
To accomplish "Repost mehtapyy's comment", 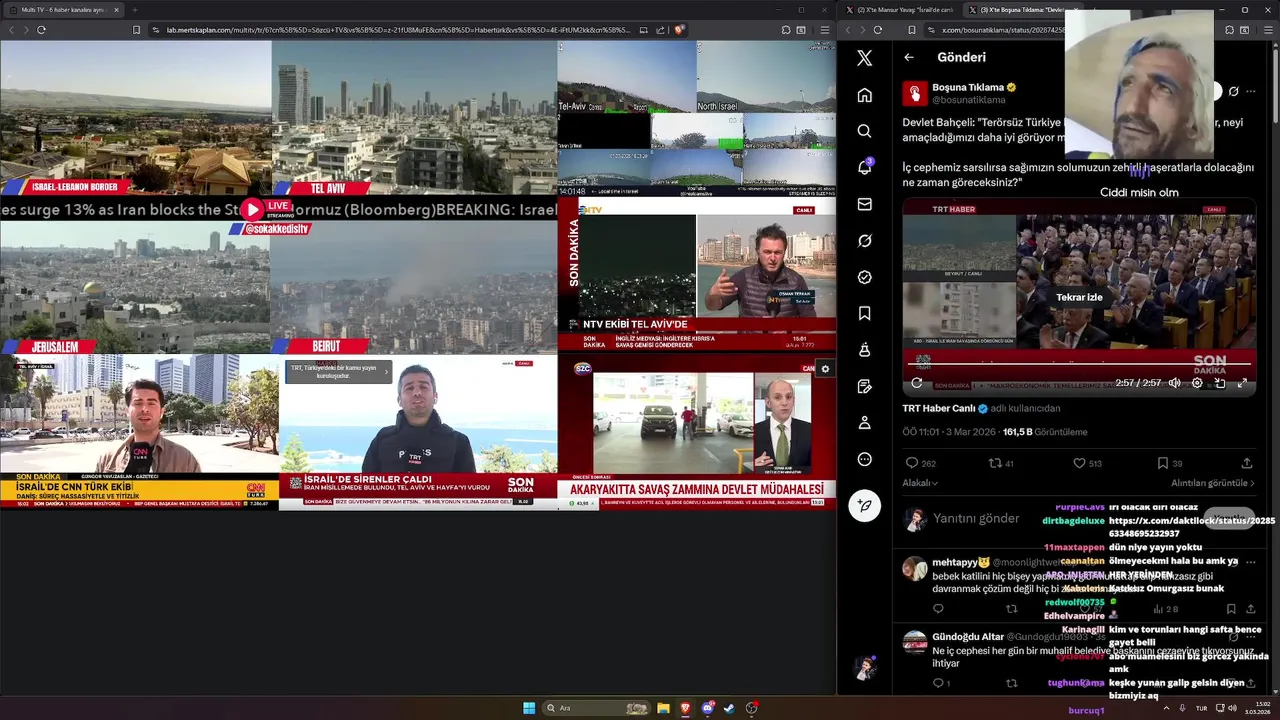I will click(x=1011, y=609).
